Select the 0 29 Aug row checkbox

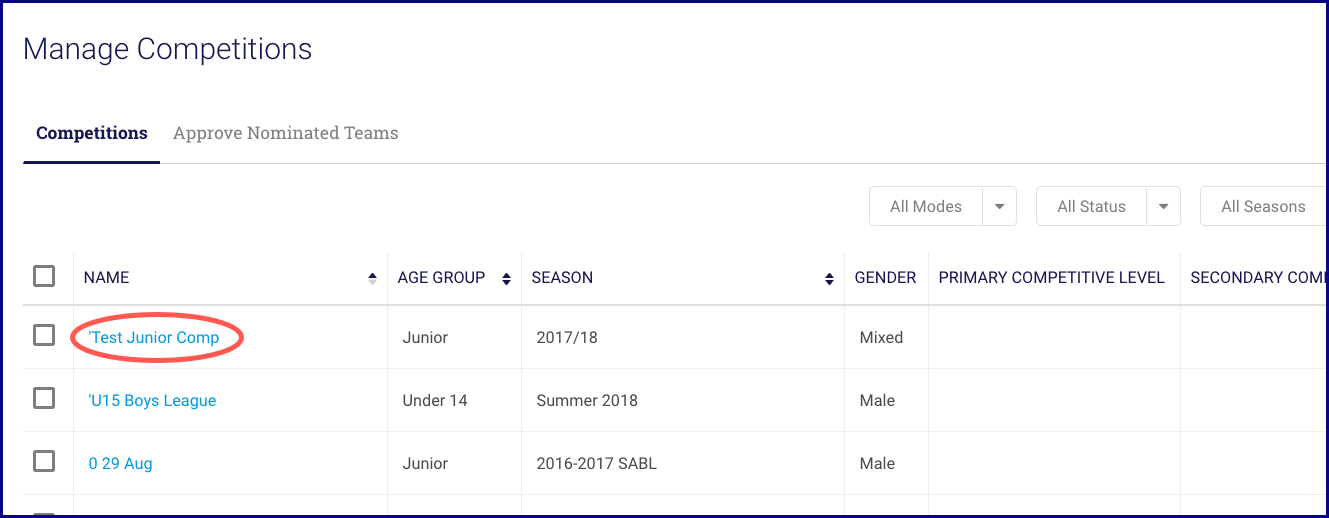tap(44, 462)
